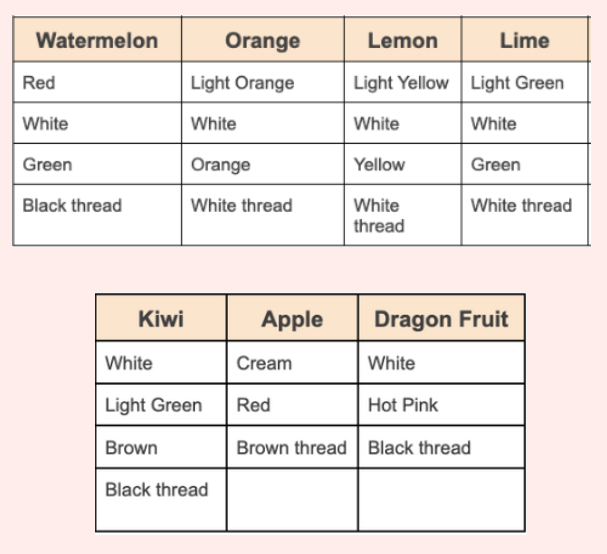This screenshot has width=607, height=554.
Task: Select the Apple column header
Action: 292,320
